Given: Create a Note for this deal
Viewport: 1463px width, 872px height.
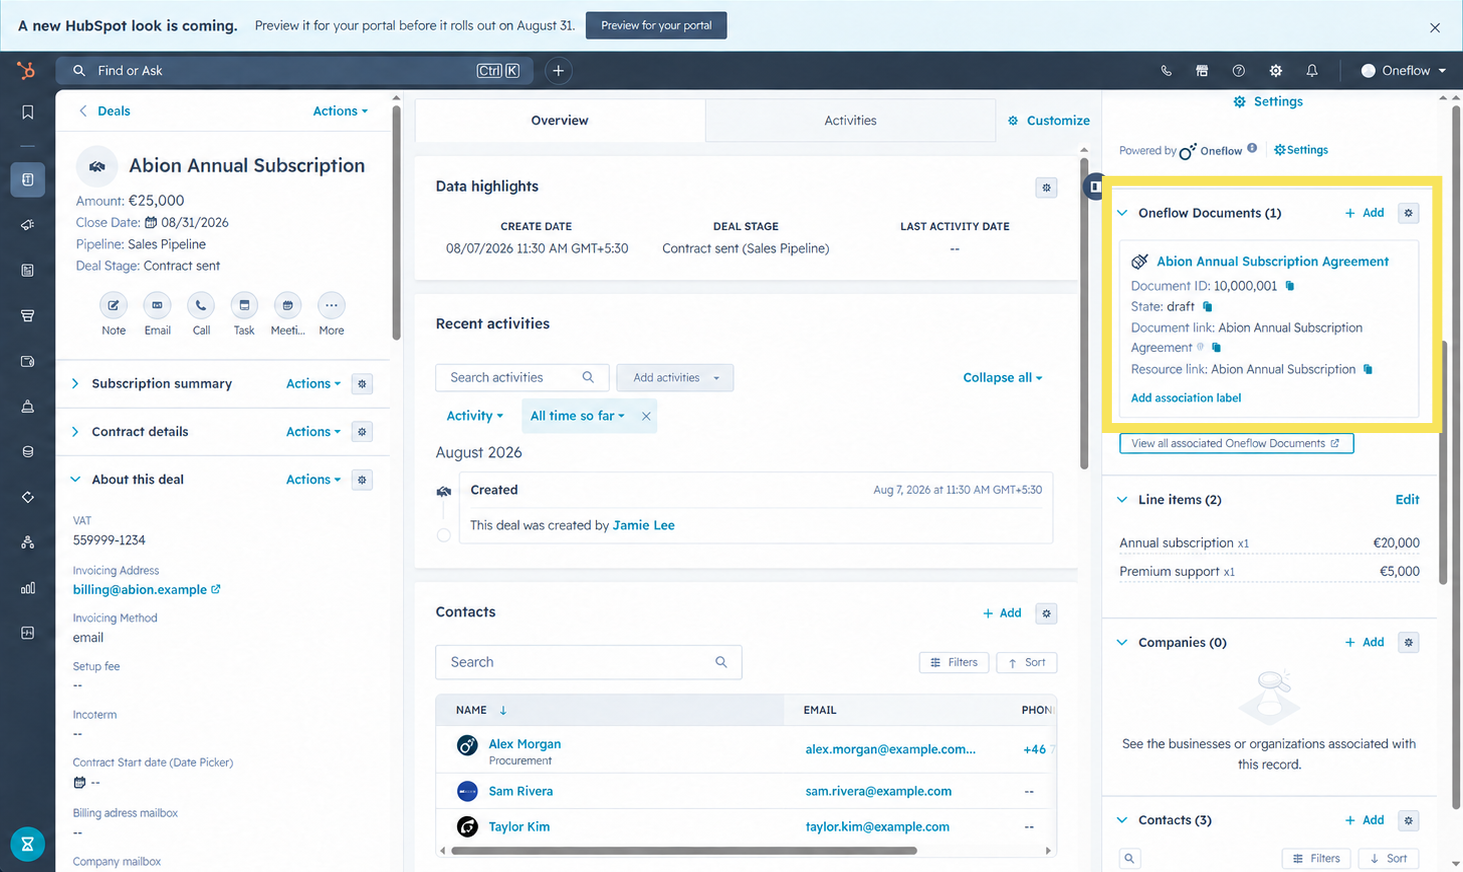Looking at the screenshot, I should [113, 305].
